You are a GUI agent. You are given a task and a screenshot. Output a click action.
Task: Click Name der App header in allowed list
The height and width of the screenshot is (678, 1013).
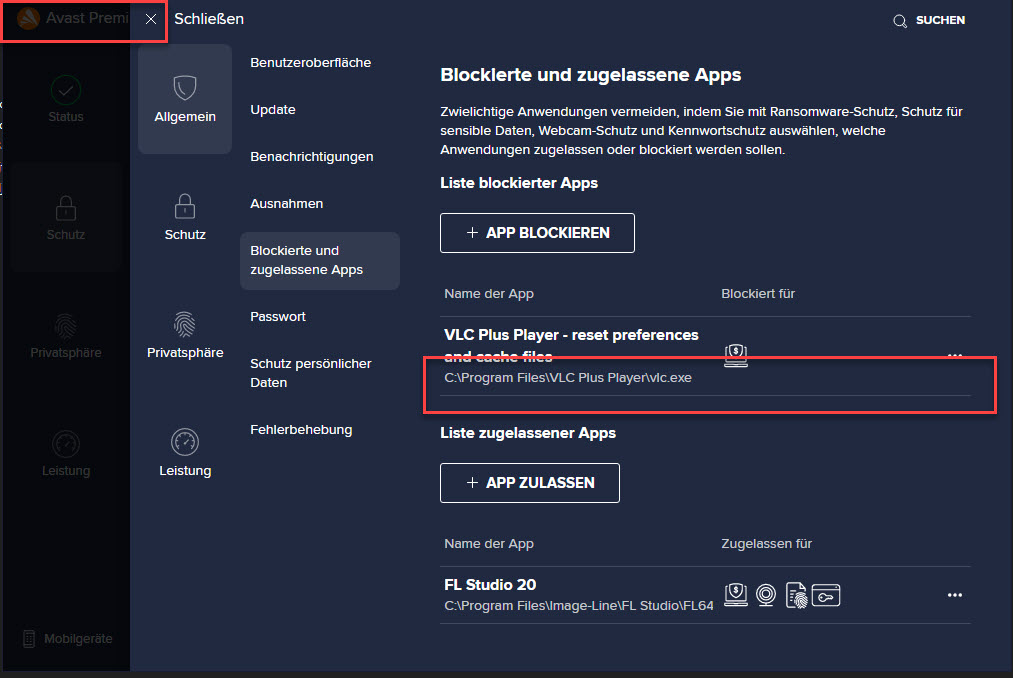(x=489, y=544)
